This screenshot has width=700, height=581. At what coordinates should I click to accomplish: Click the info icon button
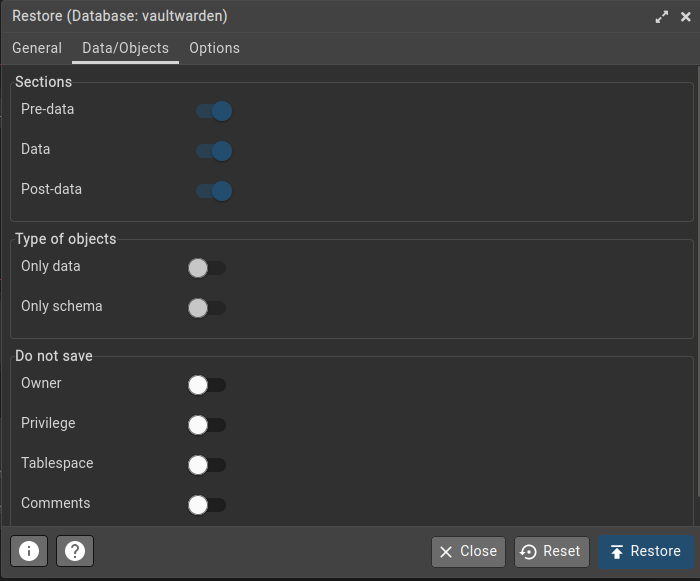[x=29, y=551]
